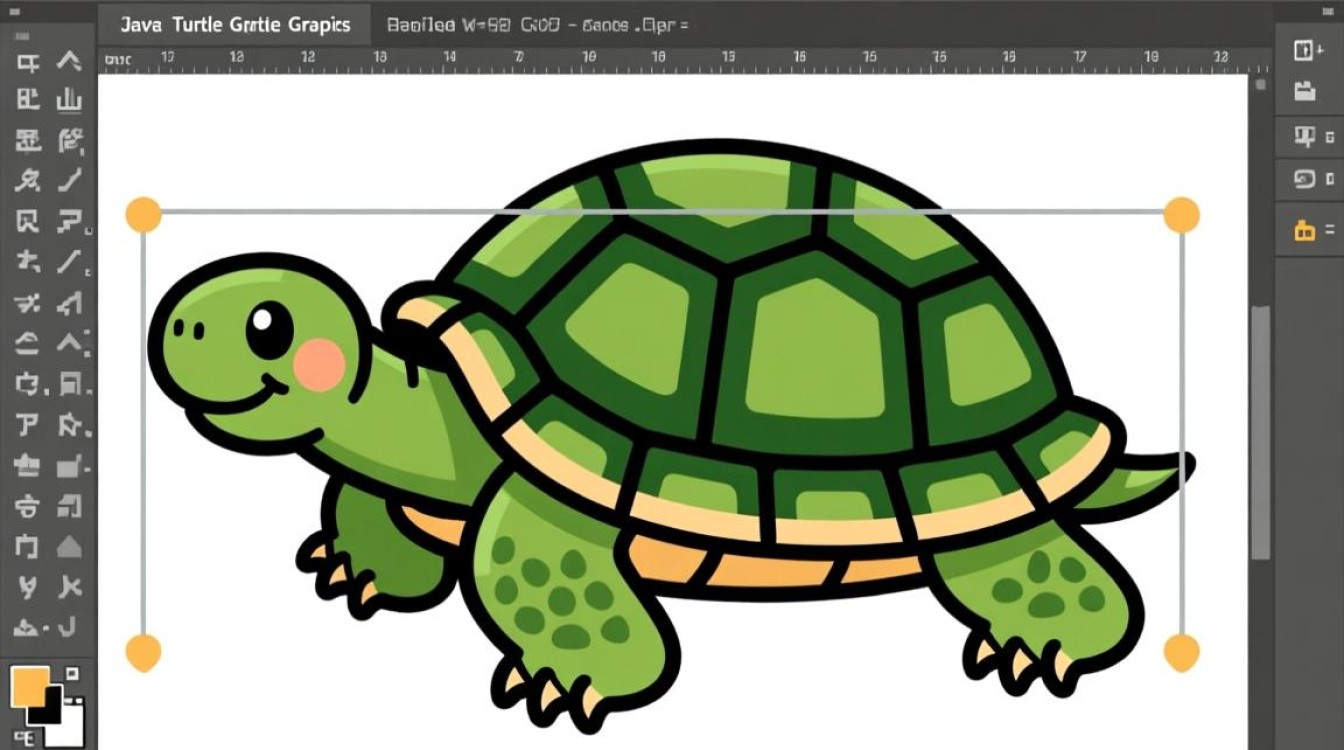The width and height of the screenshot is (1344, 750).
Task: Click the bottom-right orange selection handle
Action: [x=1182, y=652]
